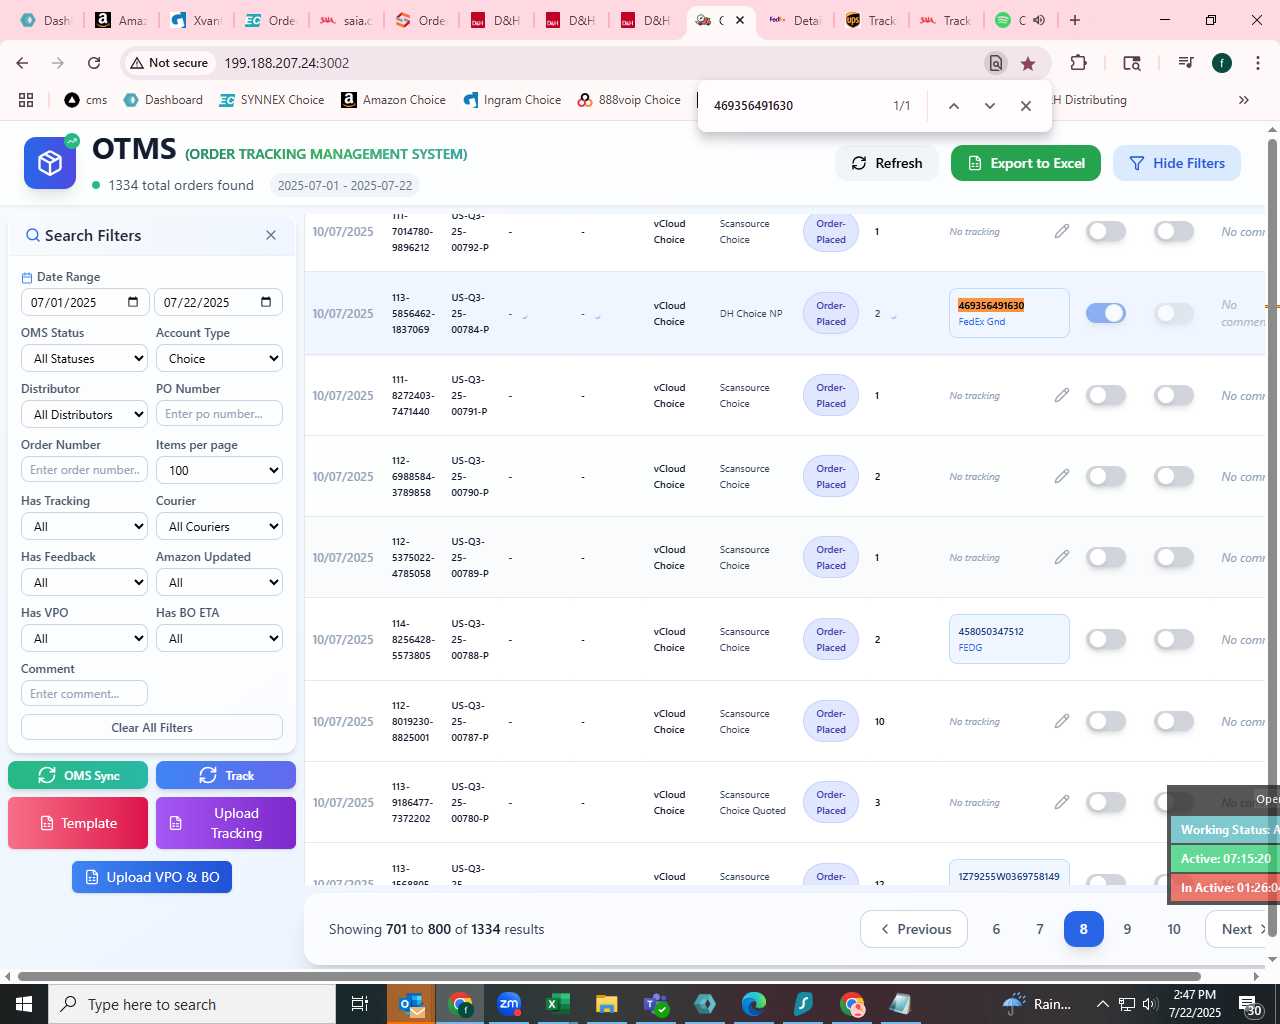Screen dimensions: 1280x1024
Task: Turn off enabled switch for order US-Q3-25-00784-P
Action: click(1106, 313)
